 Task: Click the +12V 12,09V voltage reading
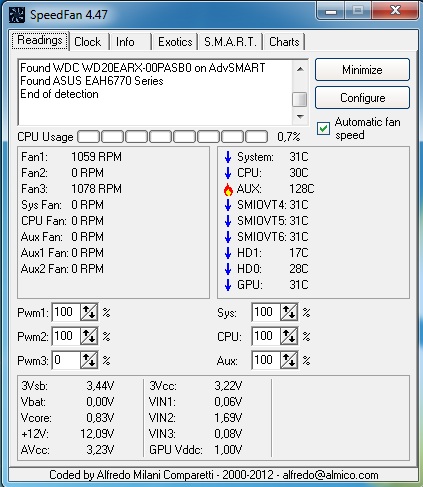(x=97, y=434)
